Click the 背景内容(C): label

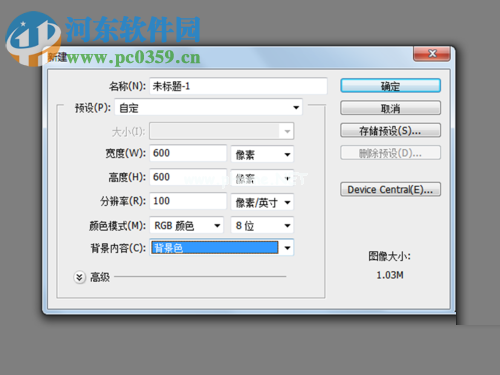tap(118, 248)
